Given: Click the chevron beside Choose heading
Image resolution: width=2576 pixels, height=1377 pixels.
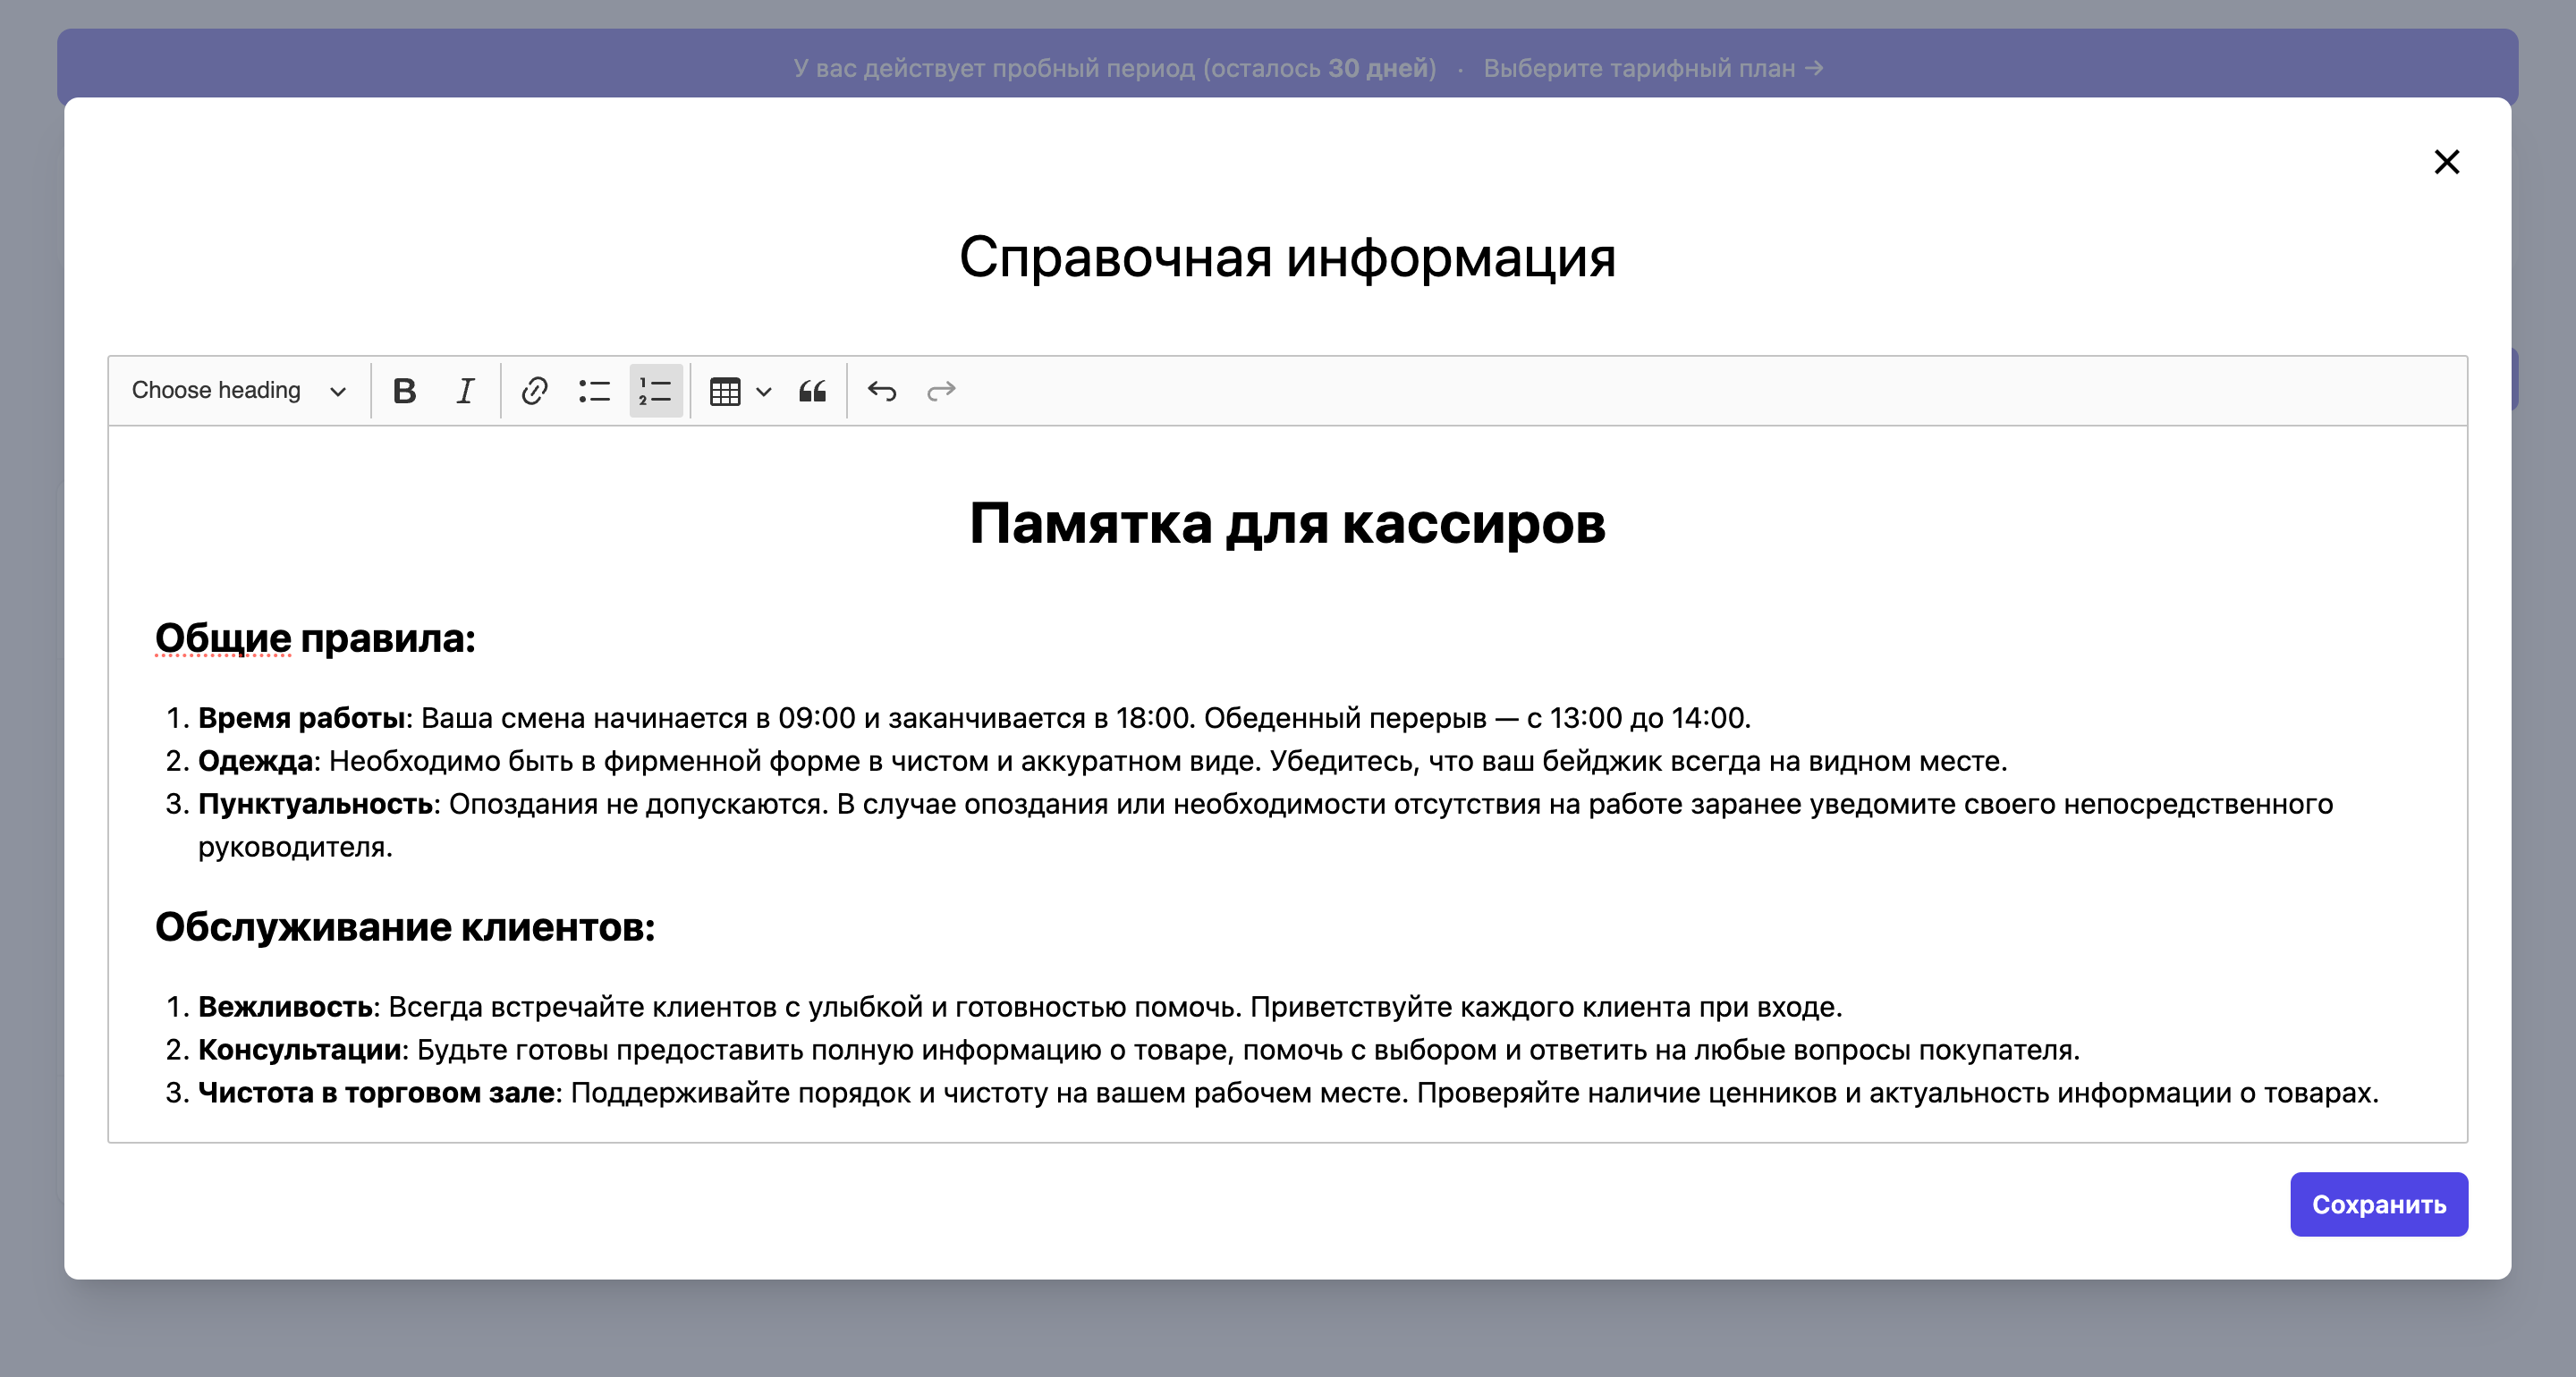Looking at the screenshot, I should click(x=338, y=391).
